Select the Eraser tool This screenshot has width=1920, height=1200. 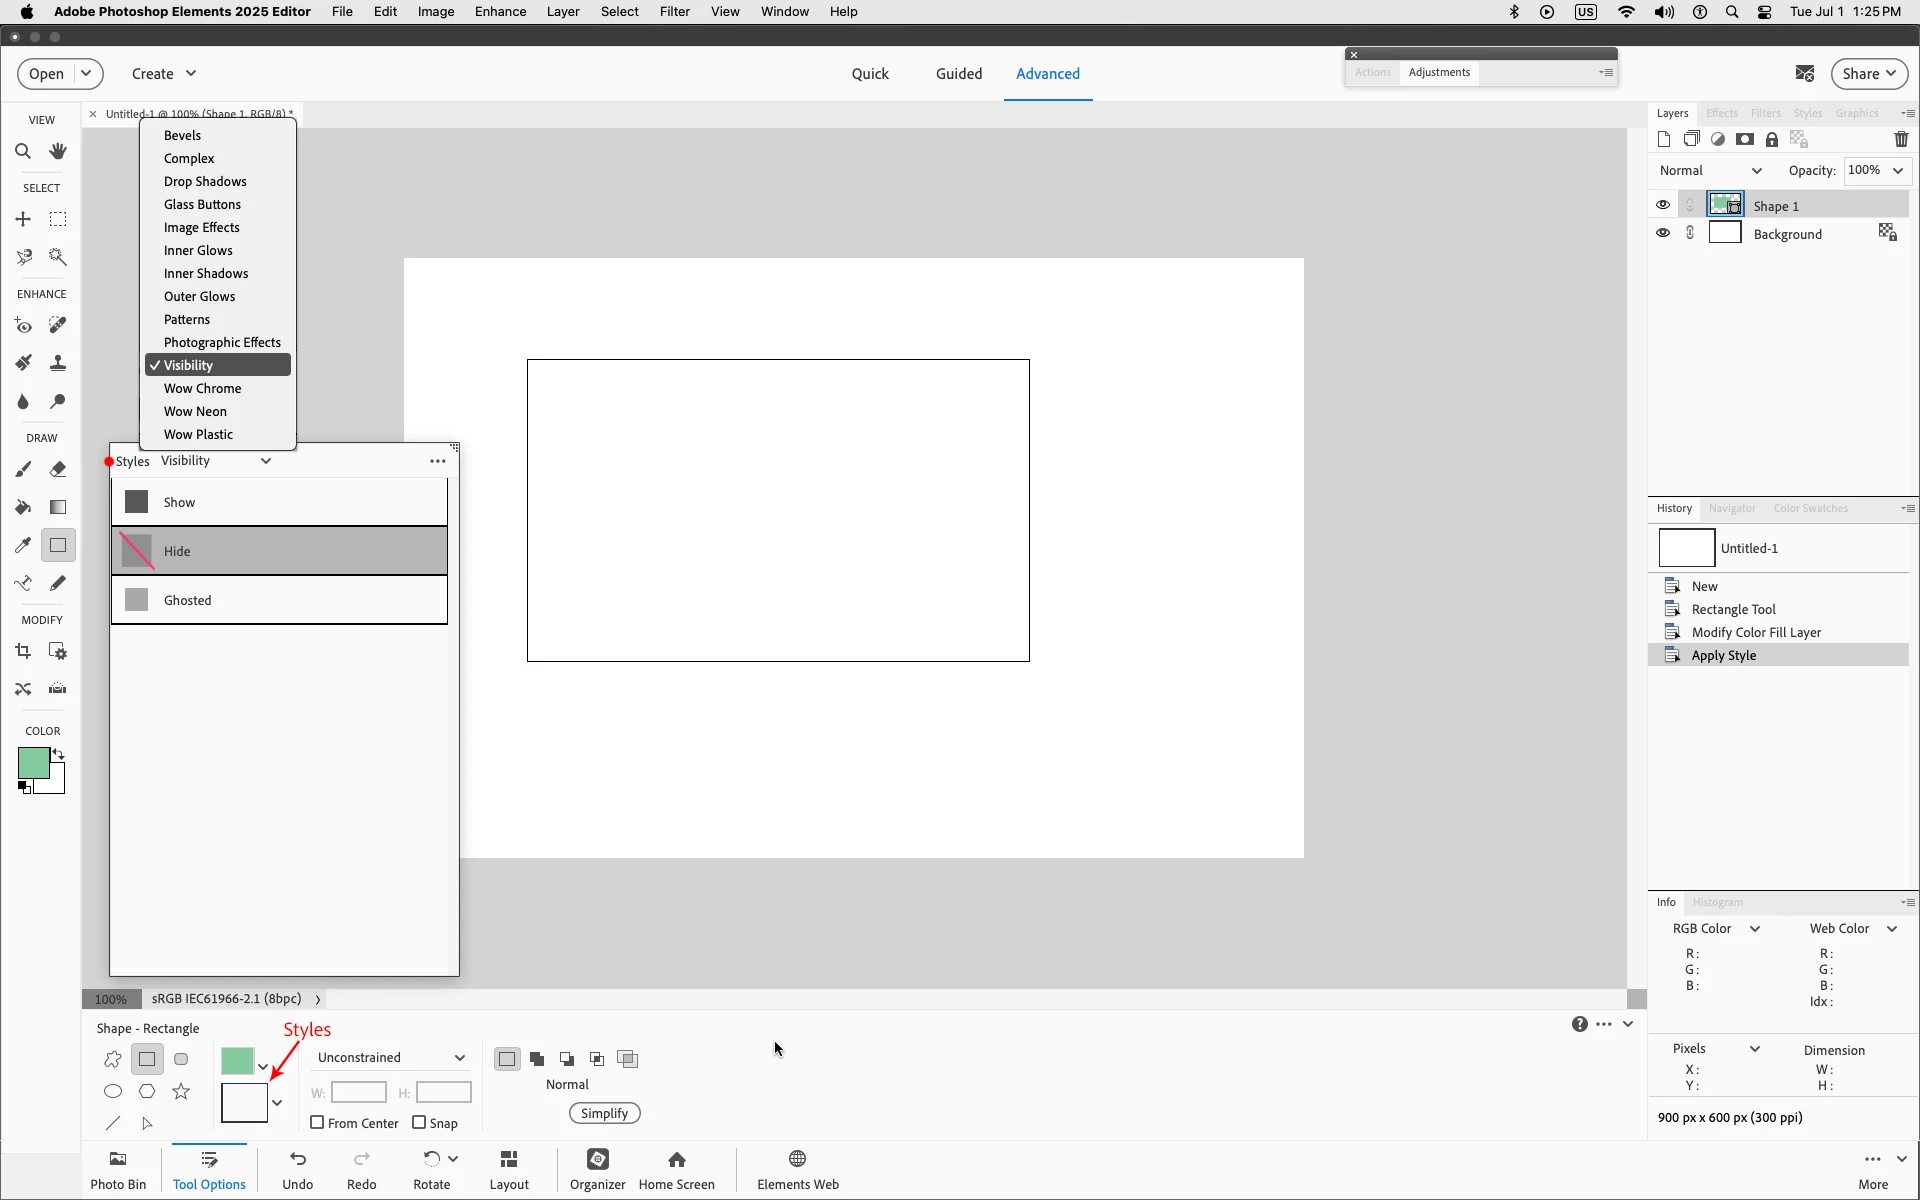click(x=58, y=469)
